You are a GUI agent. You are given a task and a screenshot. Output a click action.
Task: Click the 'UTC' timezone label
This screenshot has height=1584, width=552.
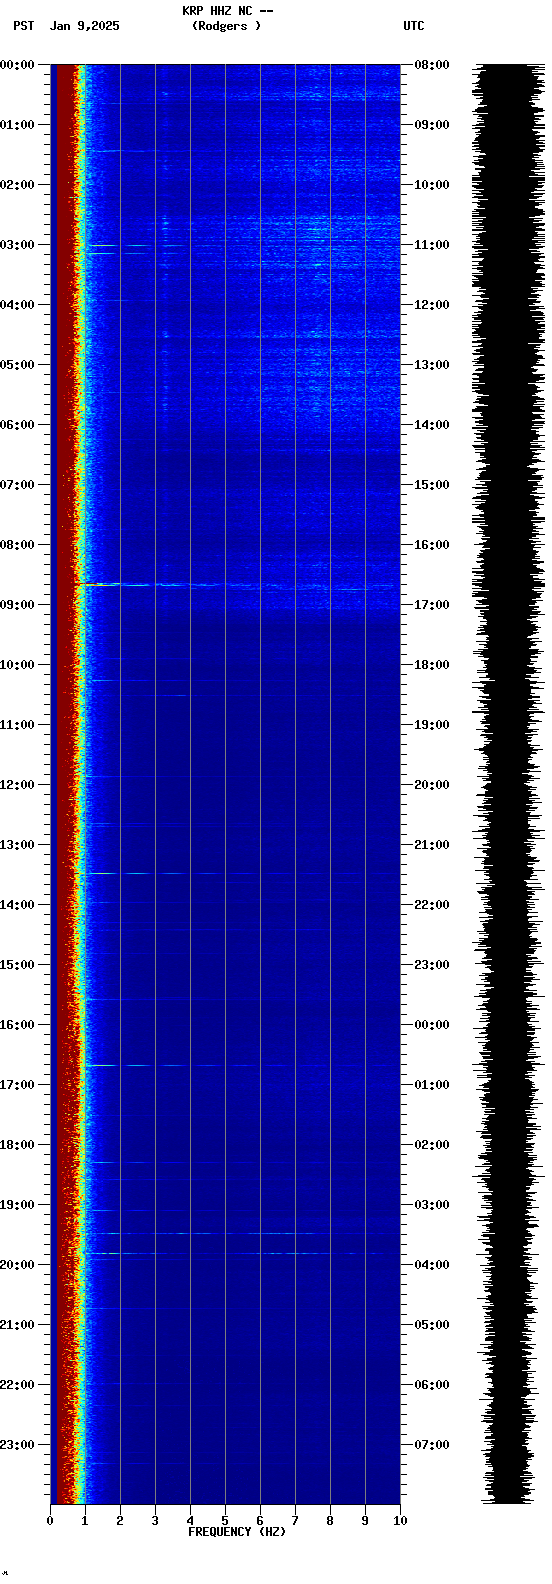click(x=414, y=26)
